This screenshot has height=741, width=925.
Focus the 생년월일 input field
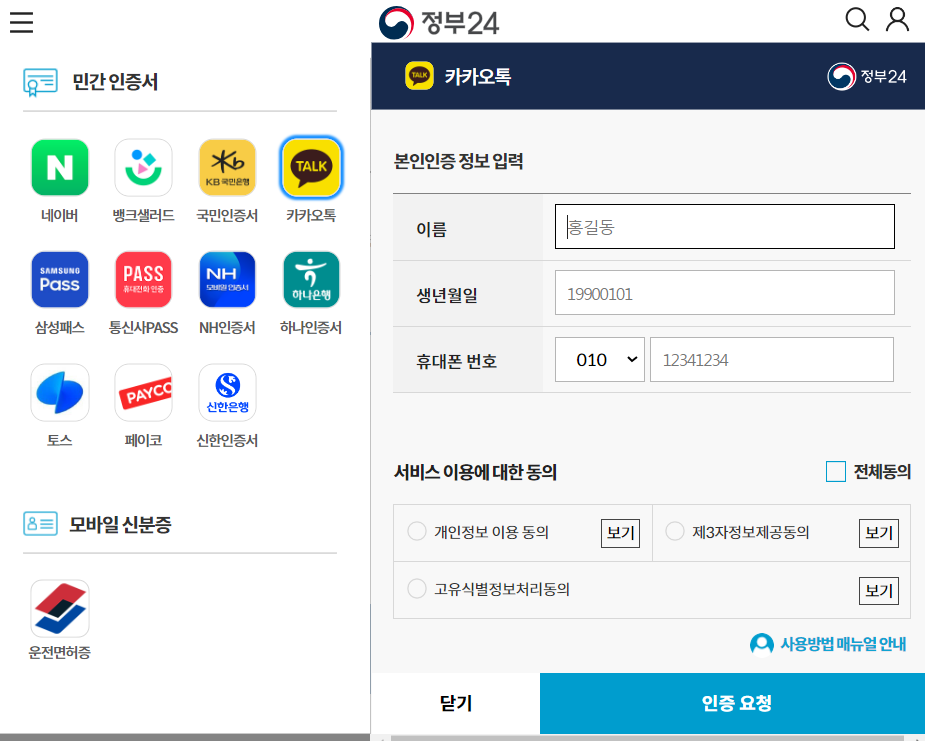point(724,293)
